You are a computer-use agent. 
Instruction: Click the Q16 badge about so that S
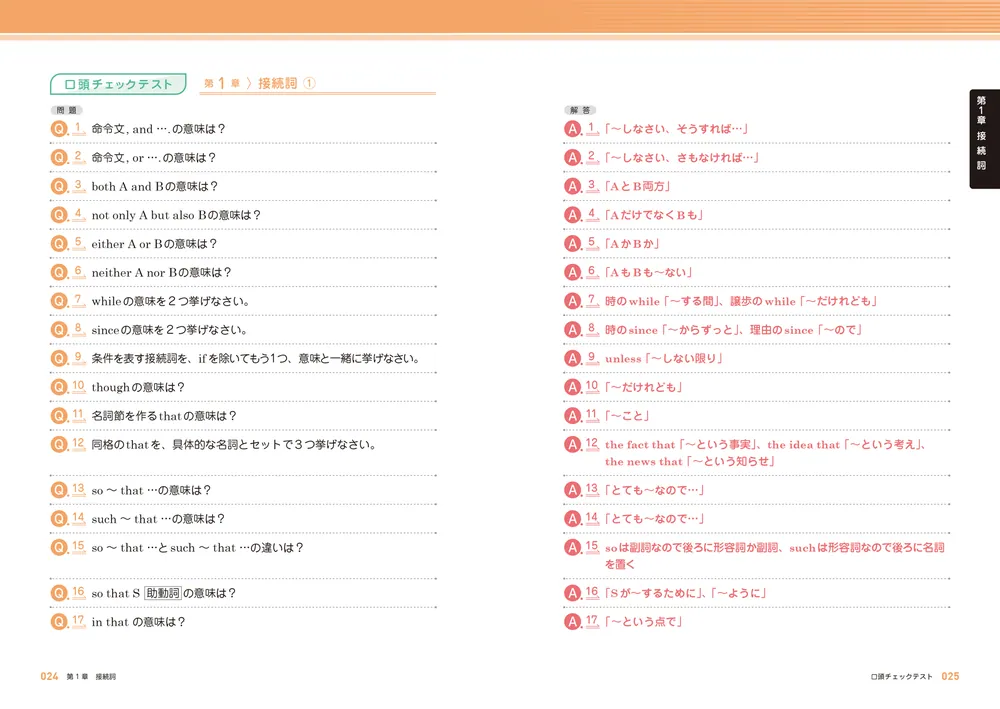click(60, 594)
